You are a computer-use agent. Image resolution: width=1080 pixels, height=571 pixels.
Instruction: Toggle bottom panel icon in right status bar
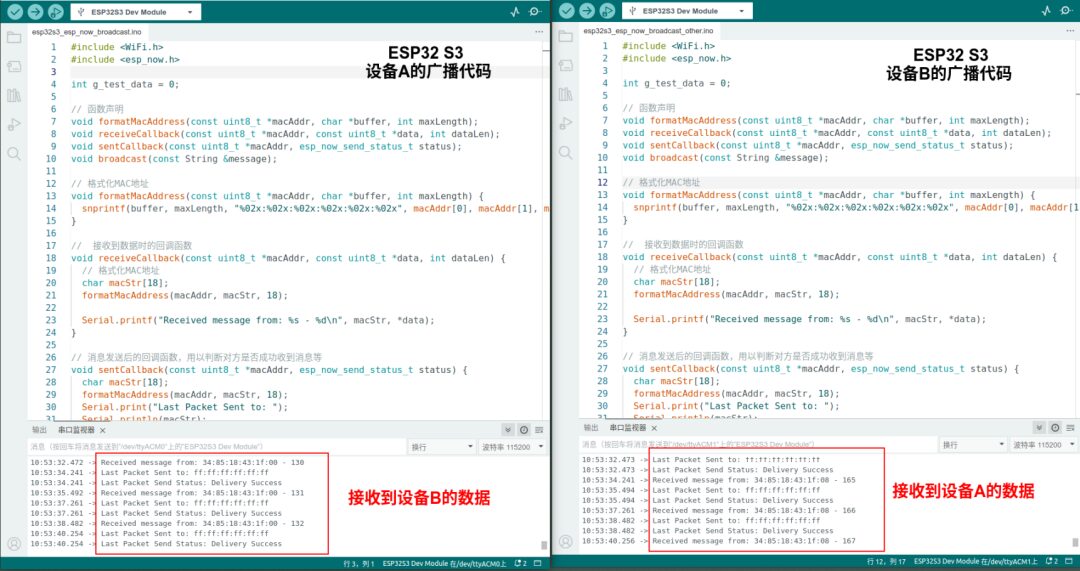1069,562
